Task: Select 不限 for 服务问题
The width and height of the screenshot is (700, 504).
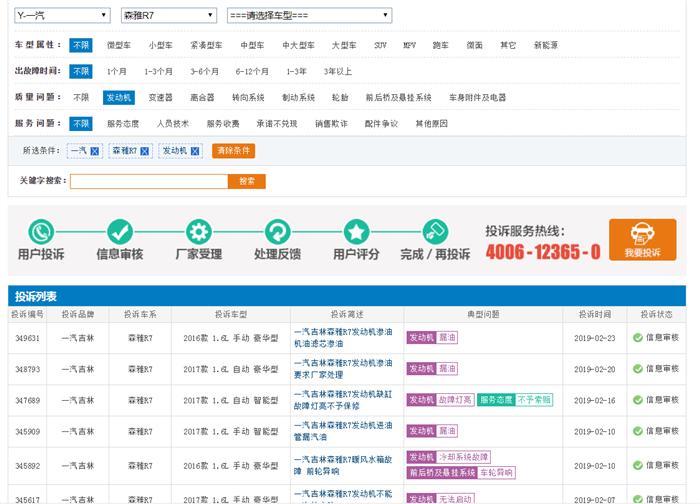Action: coord(81,124)
